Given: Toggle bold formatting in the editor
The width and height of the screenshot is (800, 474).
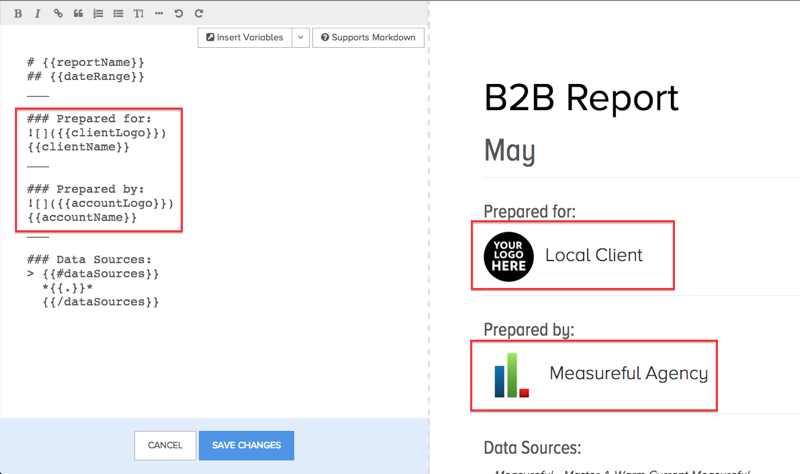Looking at the screenshot, I should [18, 13].
